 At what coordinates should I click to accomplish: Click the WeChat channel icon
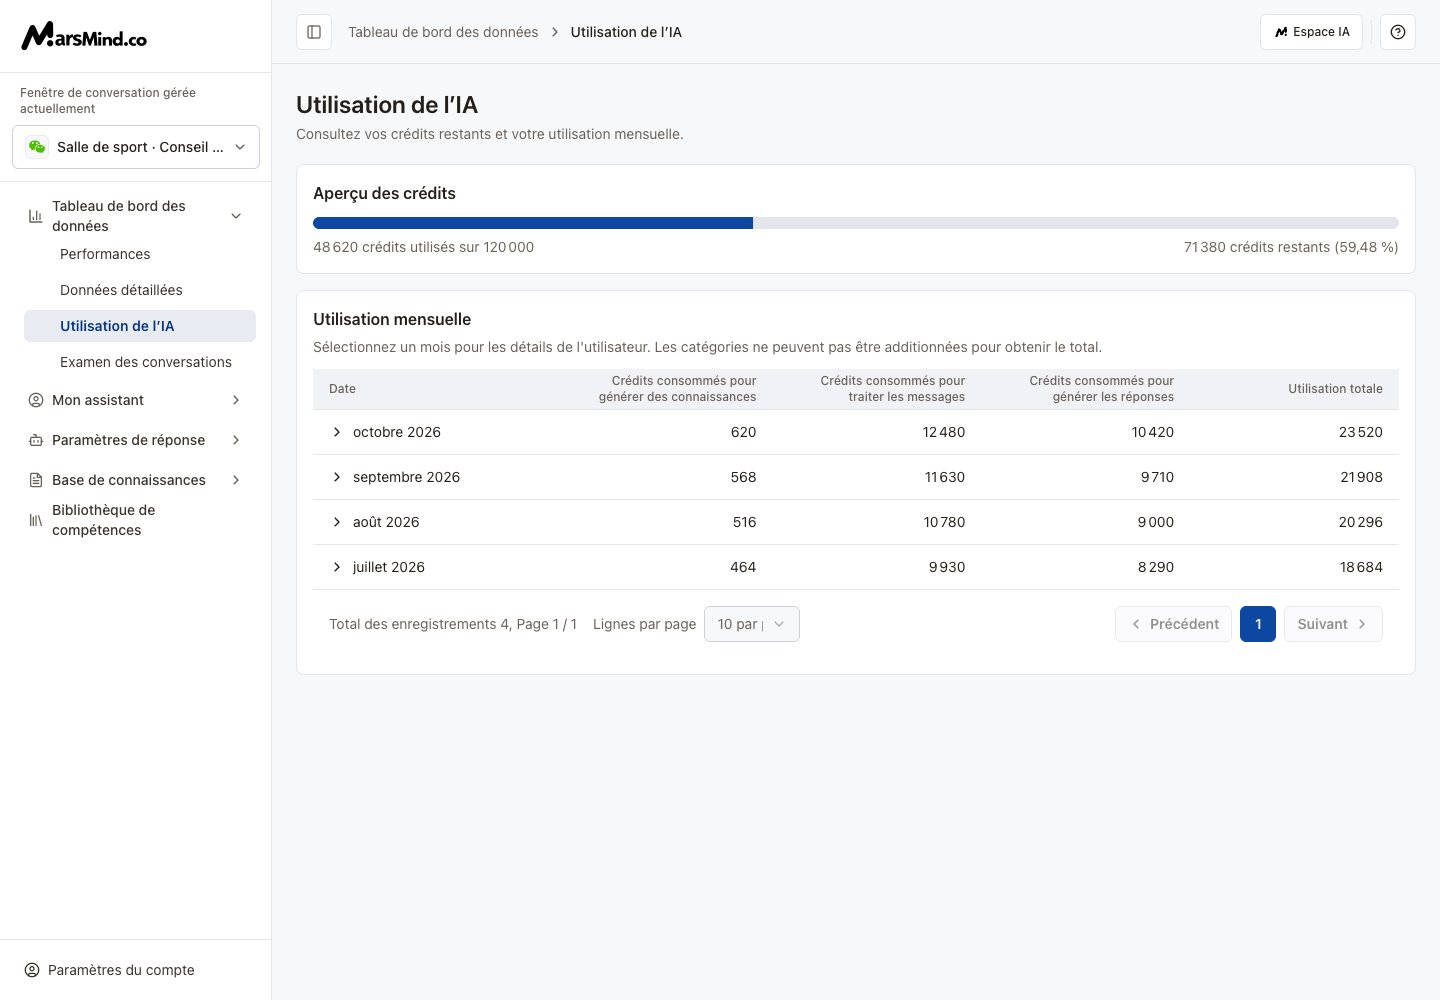(37, 147)
